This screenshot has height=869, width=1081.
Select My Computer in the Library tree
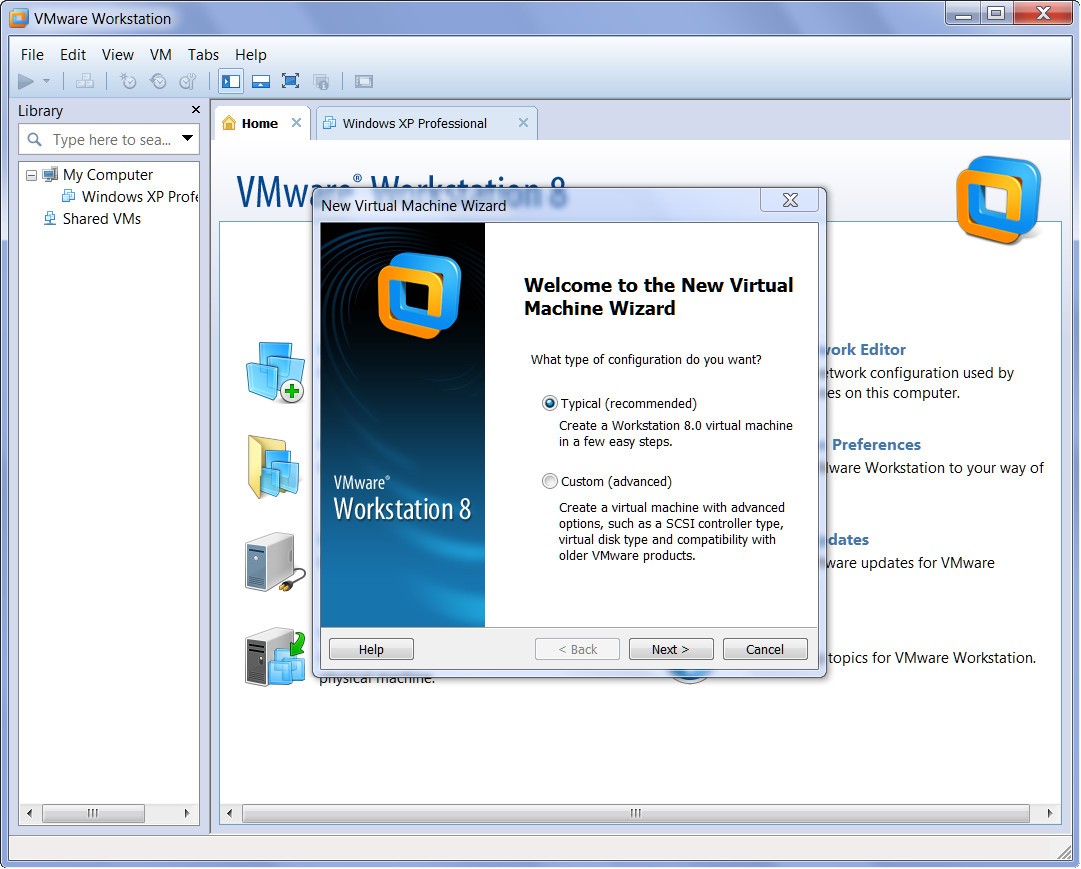[x=108, y=174]
